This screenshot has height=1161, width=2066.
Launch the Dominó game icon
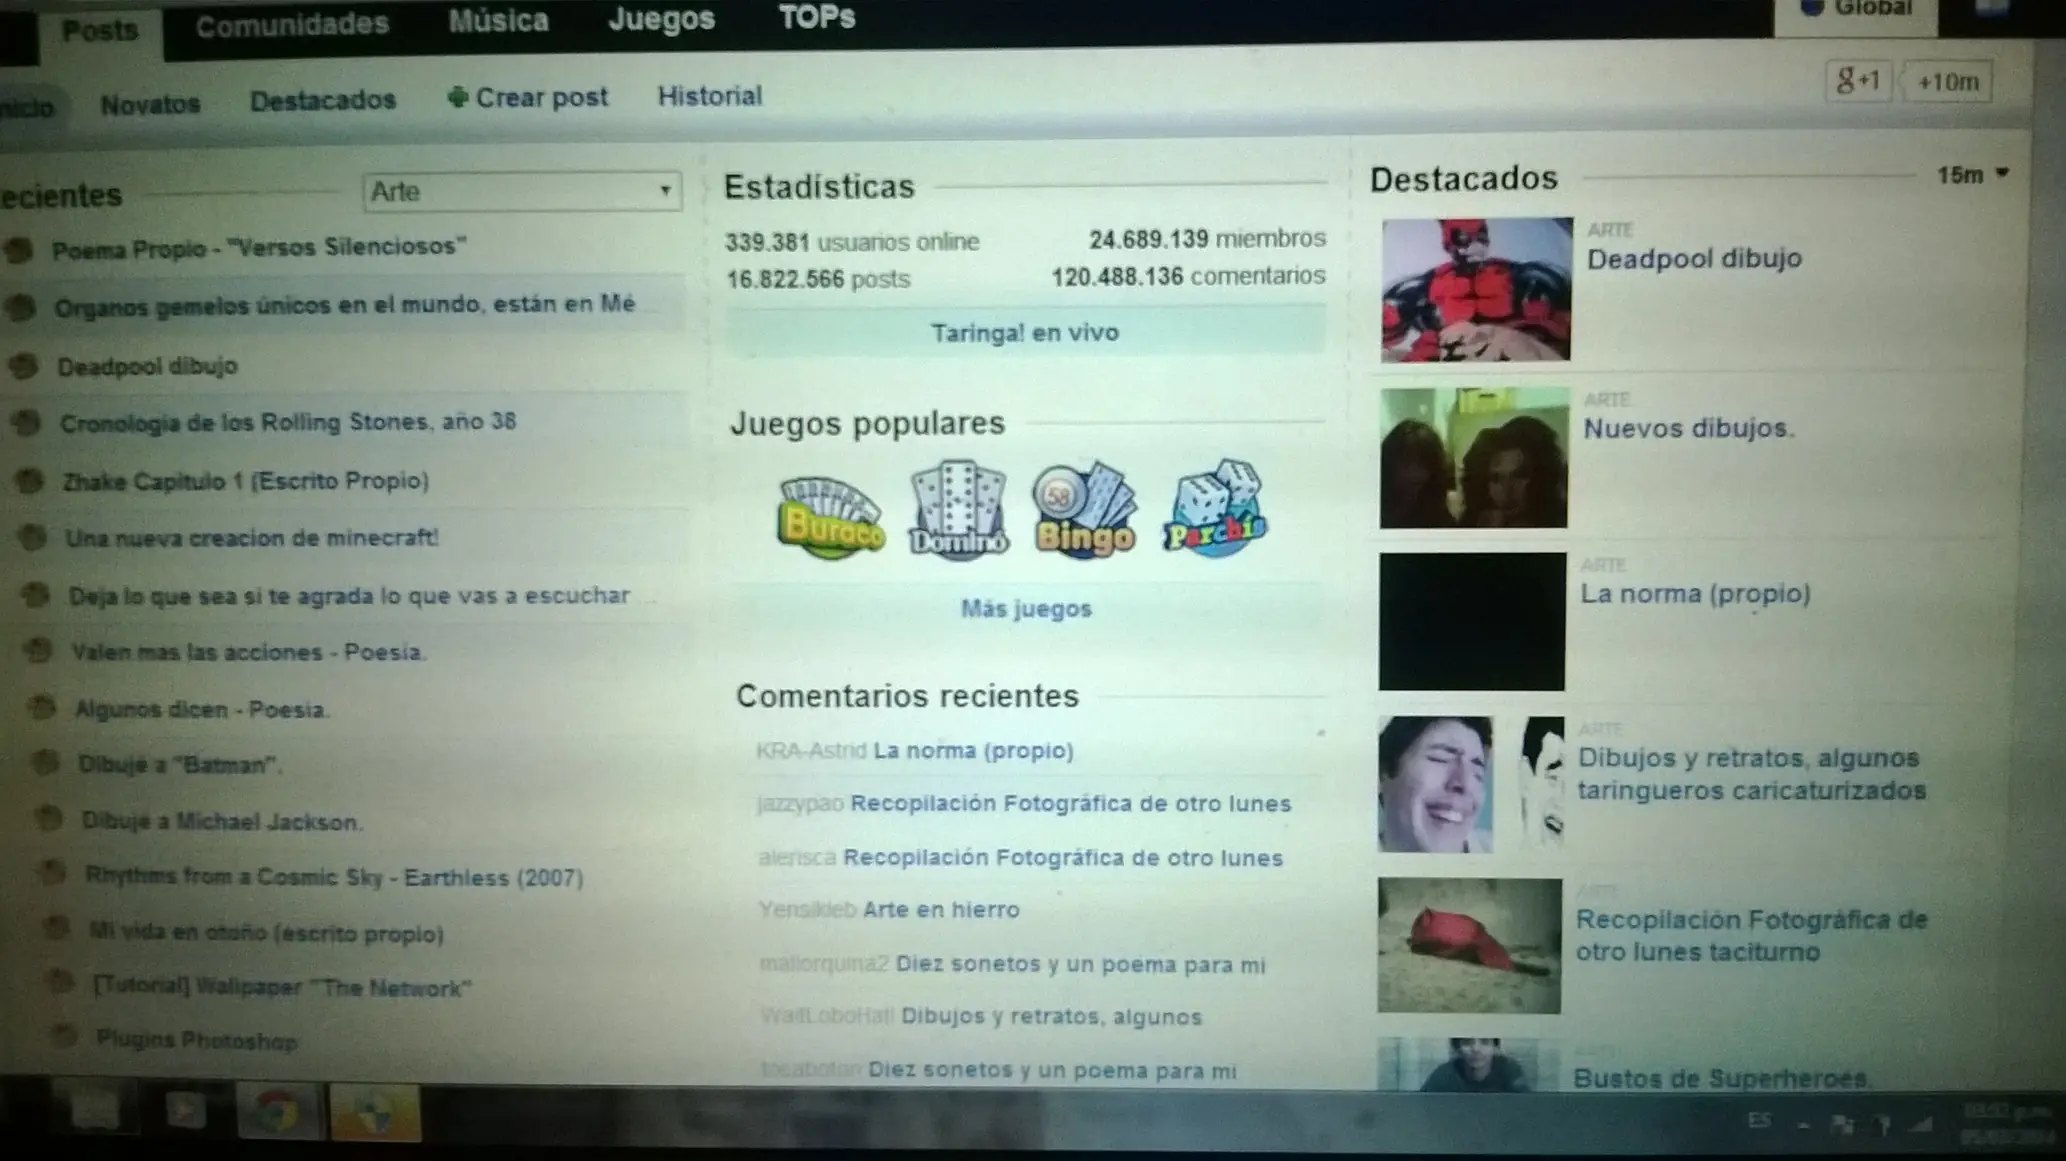958,508
